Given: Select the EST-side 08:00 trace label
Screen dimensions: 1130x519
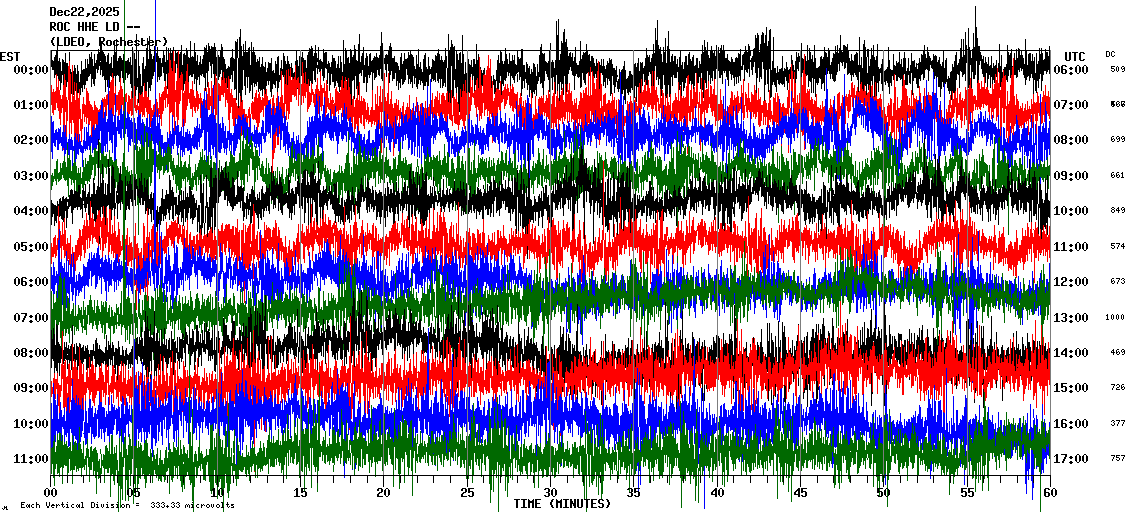Looking at the screenshot, I should click(x=30, y=352).
